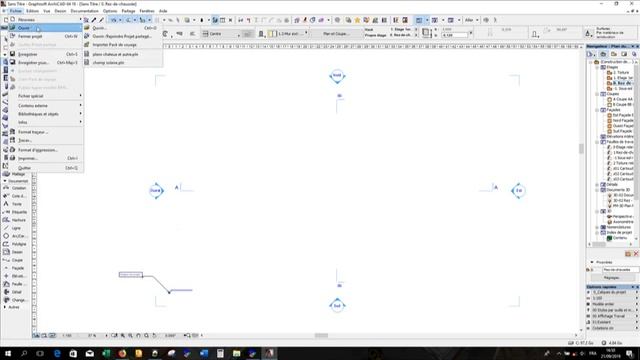Click the Réglages button in Navigator
This screenshot has height=360, width=640.
(611, 278)
